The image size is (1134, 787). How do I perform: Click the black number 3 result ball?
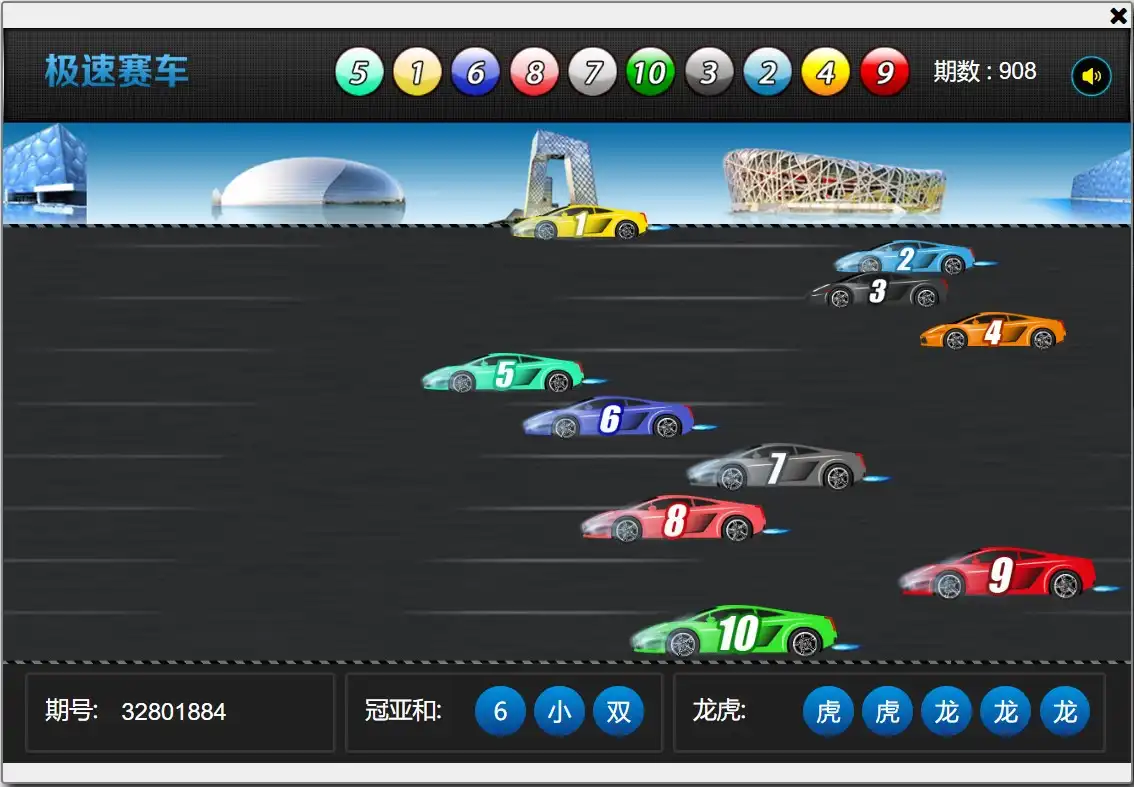click(x=709, y=73)
